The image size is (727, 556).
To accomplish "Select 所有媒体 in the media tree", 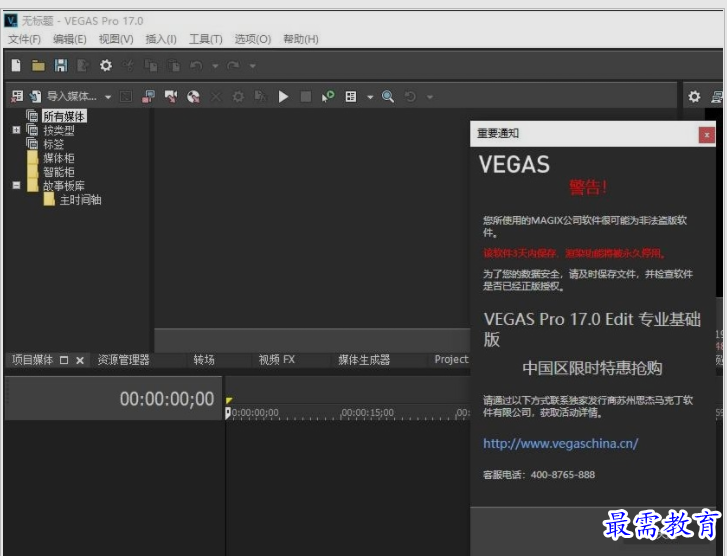I will click(64, 116).
